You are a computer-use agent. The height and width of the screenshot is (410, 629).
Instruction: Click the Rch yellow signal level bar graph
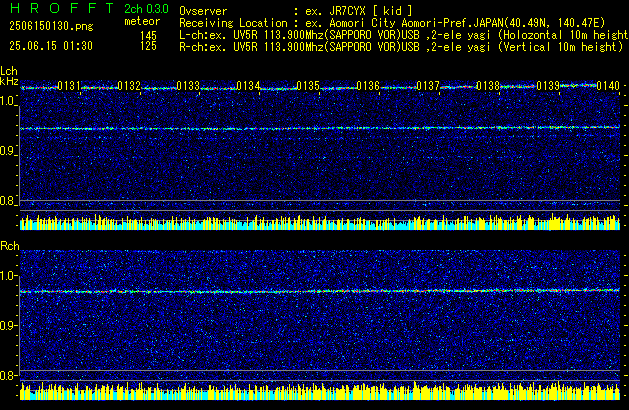[320, 392]
